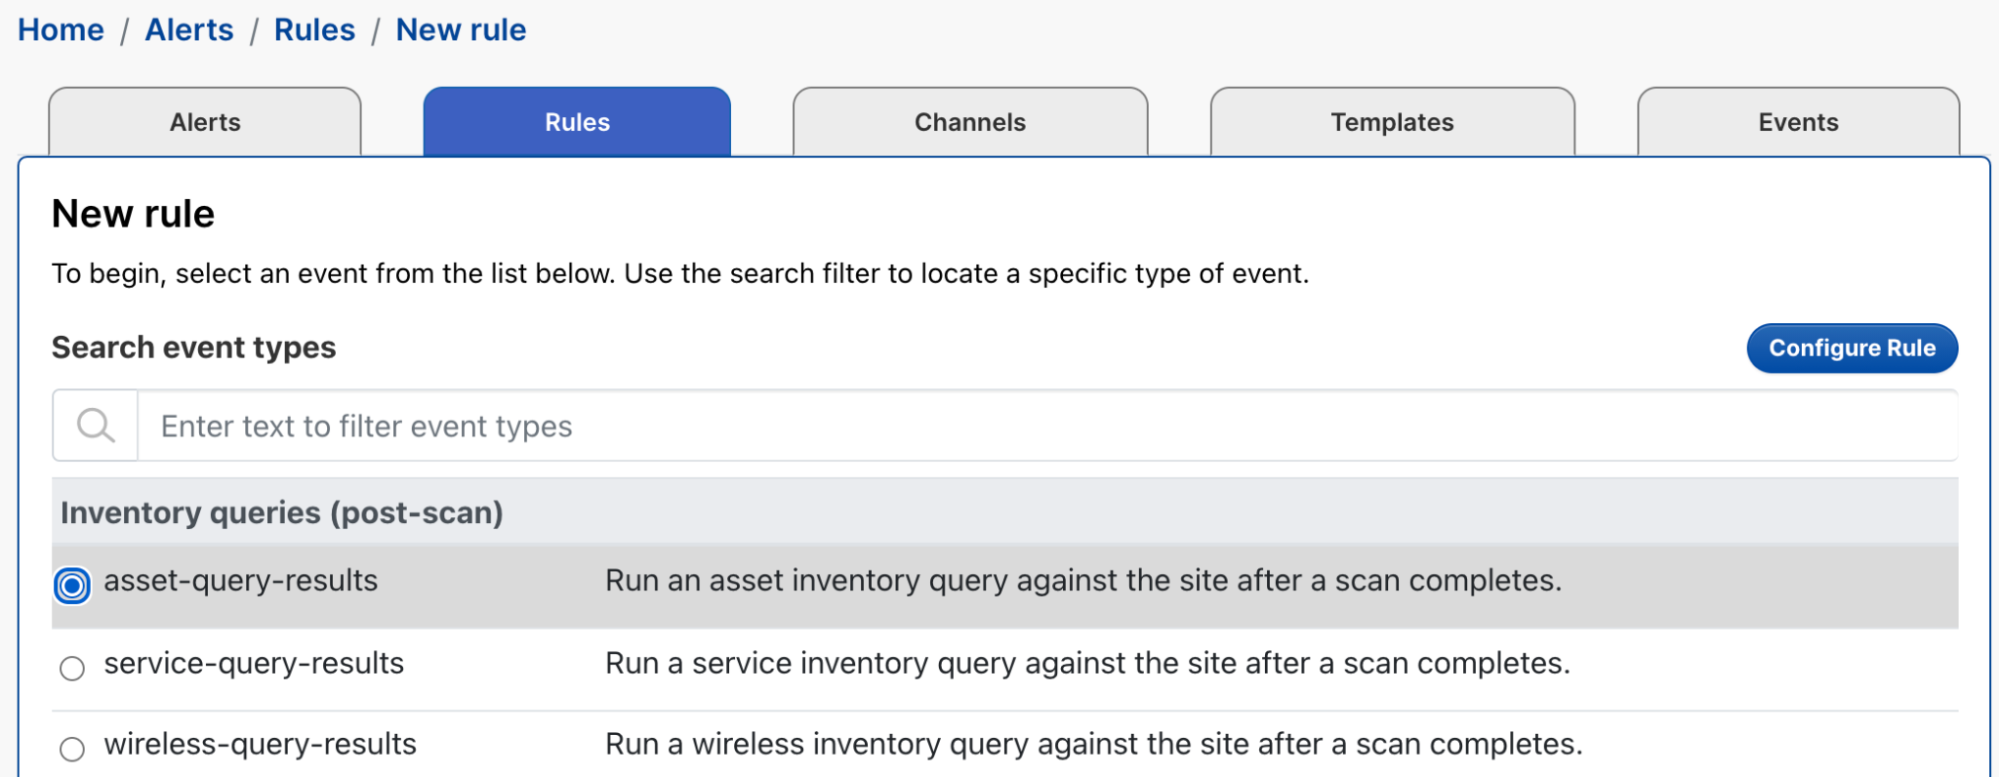The height and width of the screenshot is (777, 1999).
Task: Open Alerts breadcrumb link
Action: tap(189, 30)
